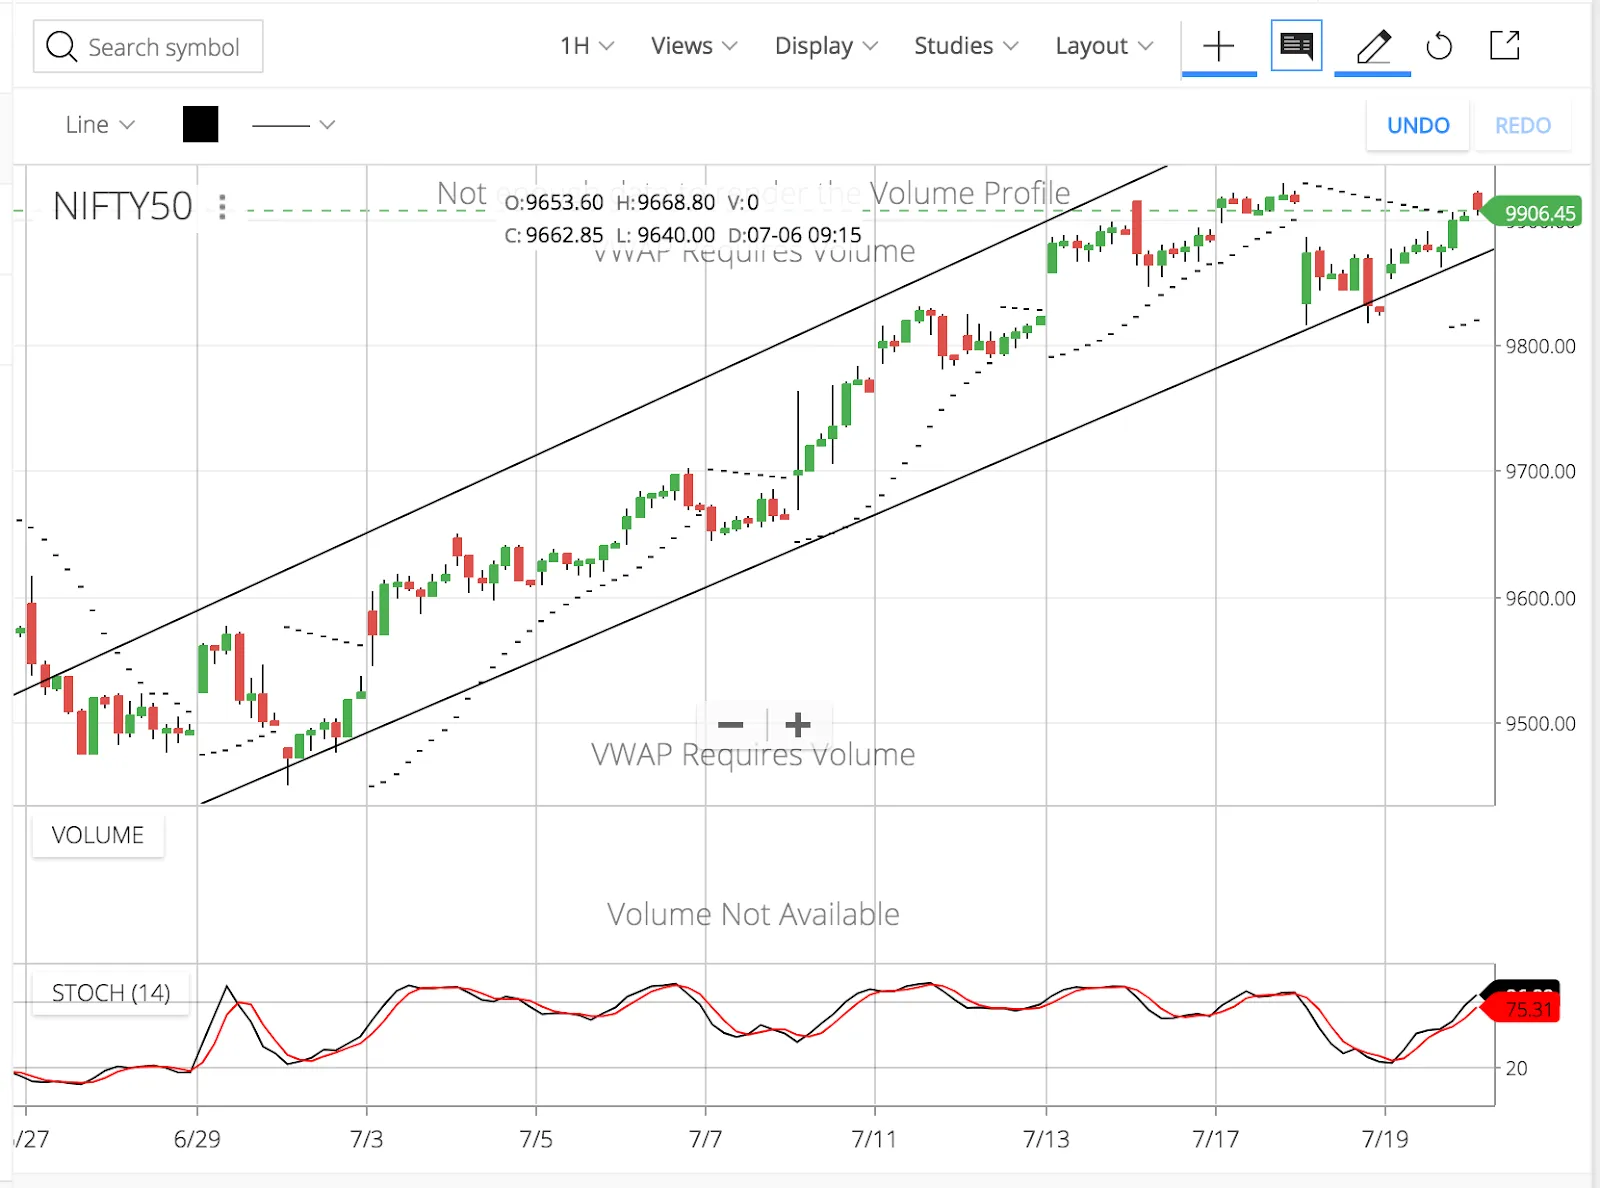1600x1188 pixels.
Task: Click the UNDO button
Action: 1417,125
